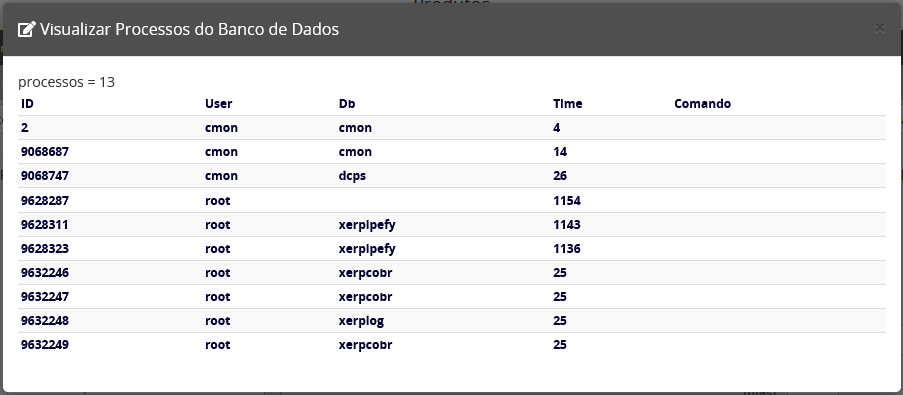Click the Db column header
Viewport: 903px width, 395px height.
point(347,104)
